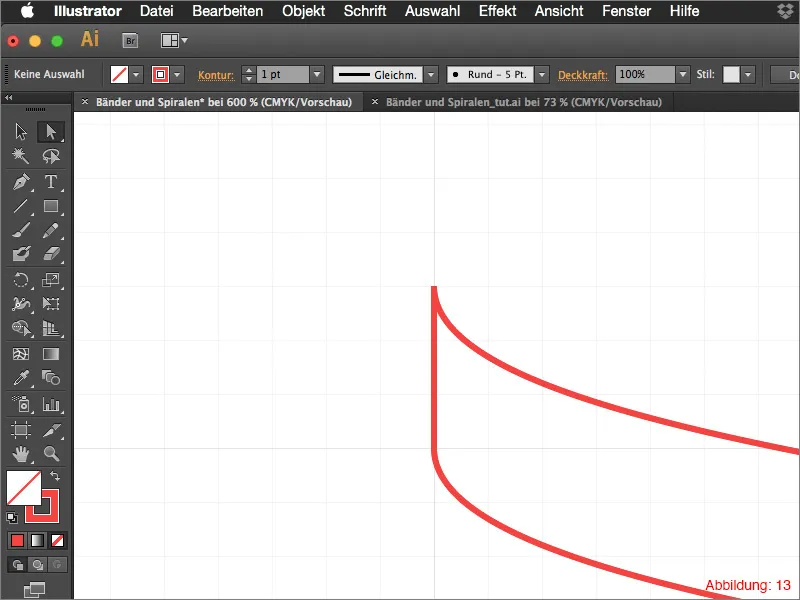Open the Gleichm. width profile dropdown
Image resolution: width=800 pixels, height=600 pixels.
(431, 74)
